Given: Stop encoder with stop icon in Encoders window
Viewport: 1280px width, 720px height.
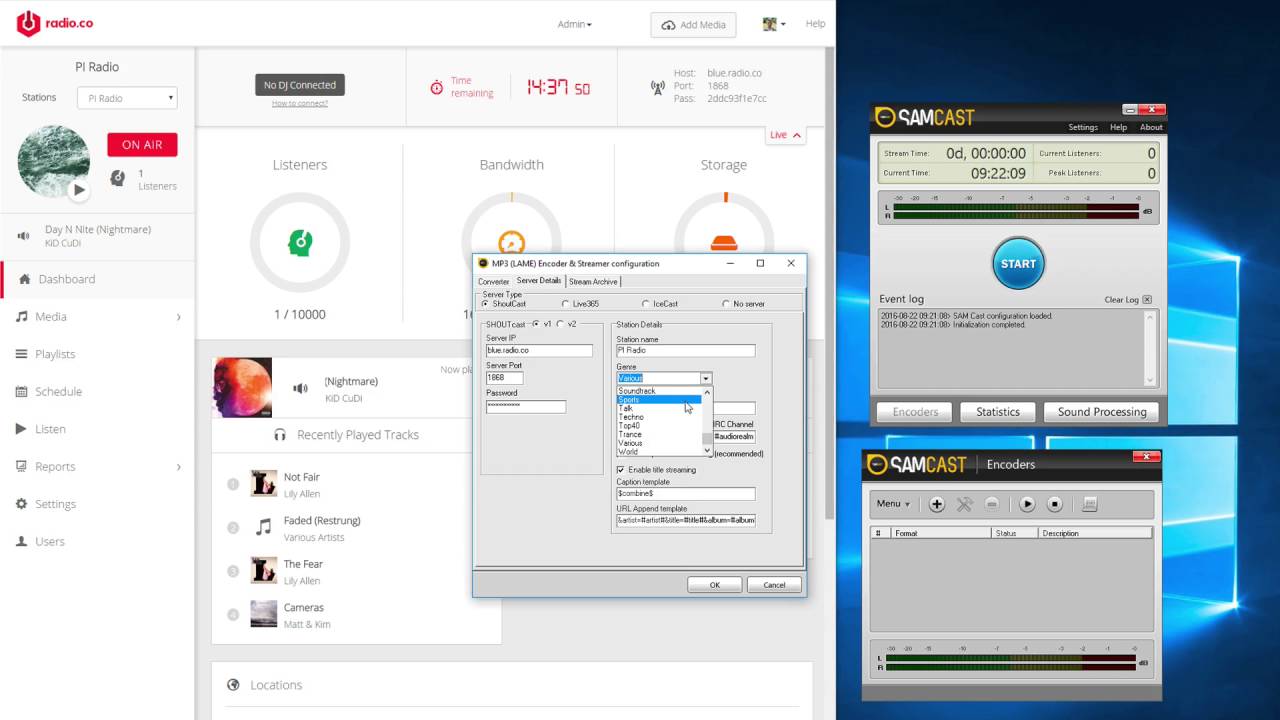Looking at the screenshot, I should tap(1054, 504).
